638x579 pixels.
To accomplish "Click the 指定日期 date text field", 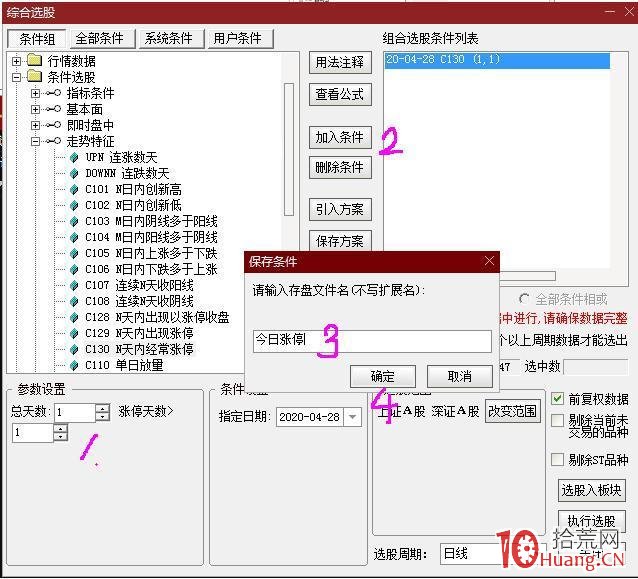I will [310, 417].
